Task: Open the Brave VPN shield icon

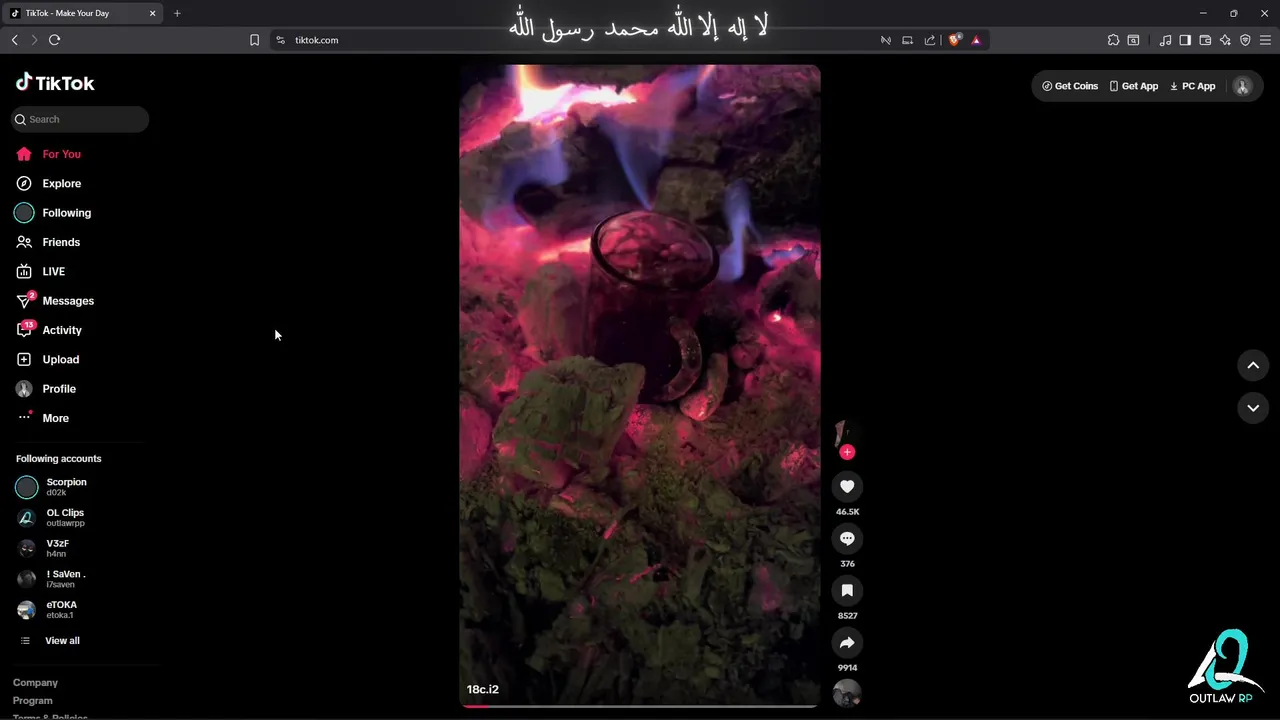Action: 1245,40
